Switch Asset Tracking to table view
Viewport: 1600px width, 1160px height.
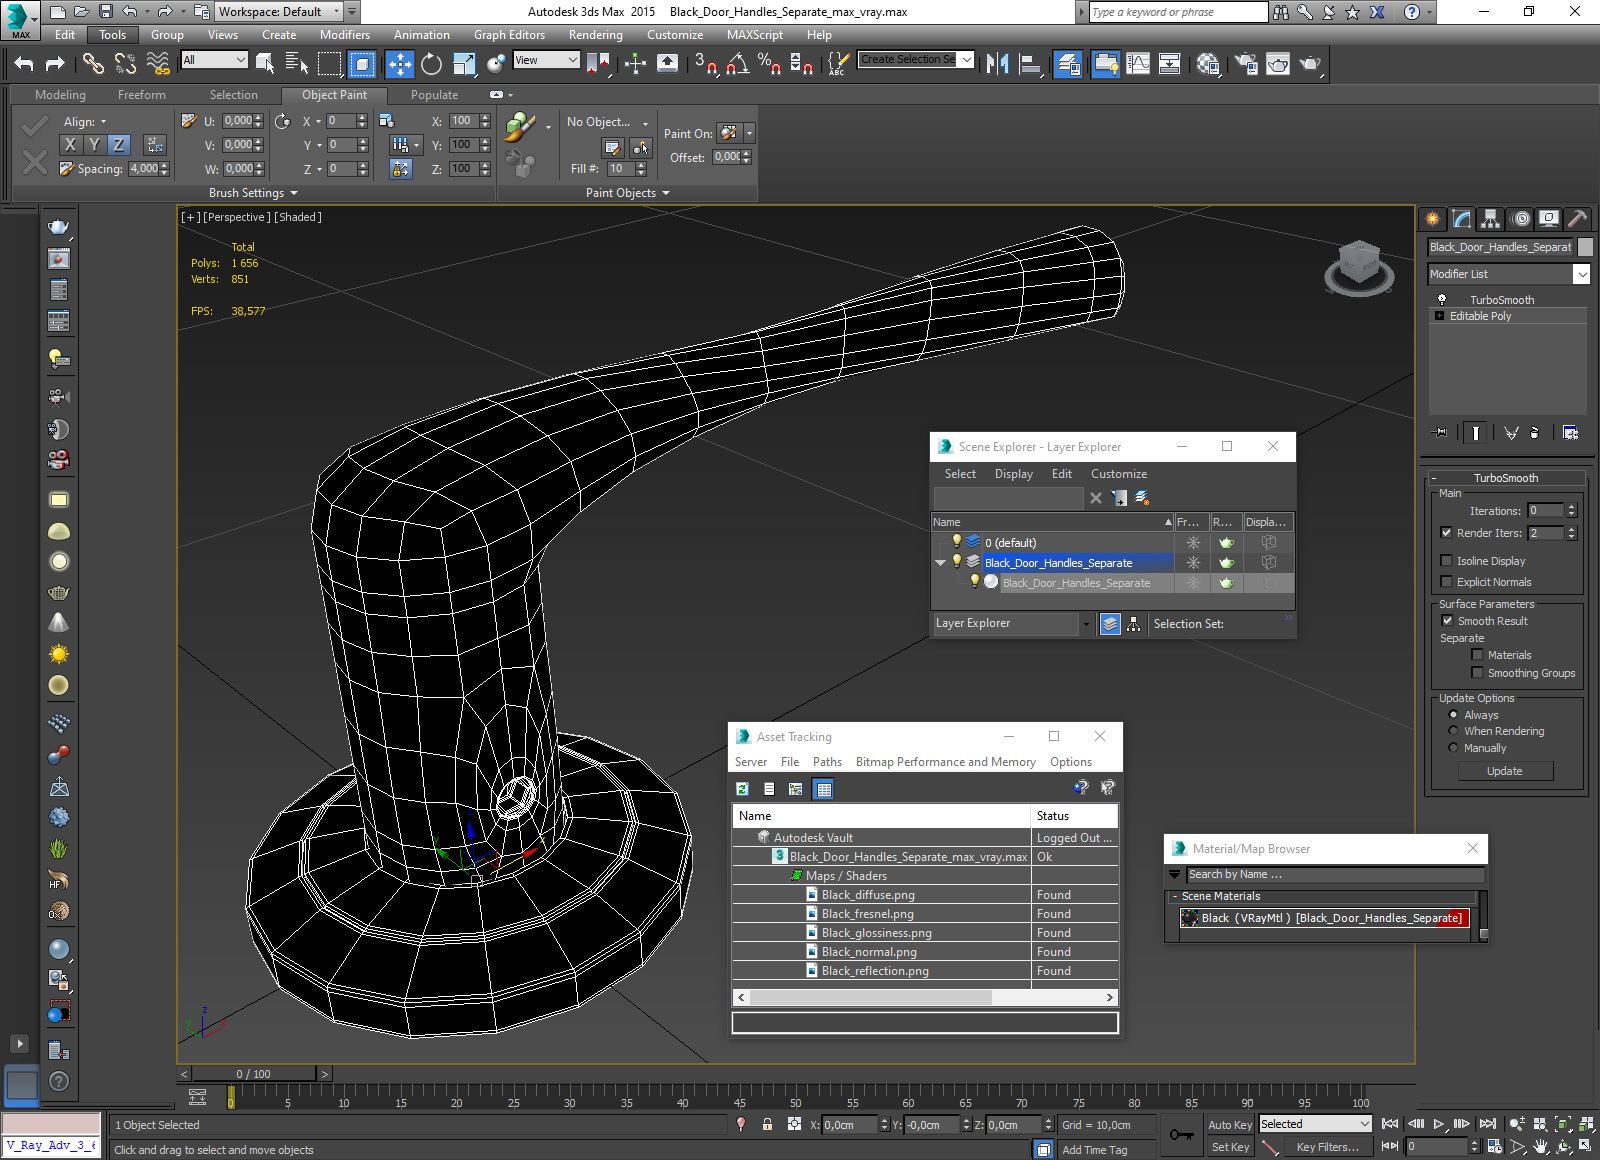tap(823, 789)
